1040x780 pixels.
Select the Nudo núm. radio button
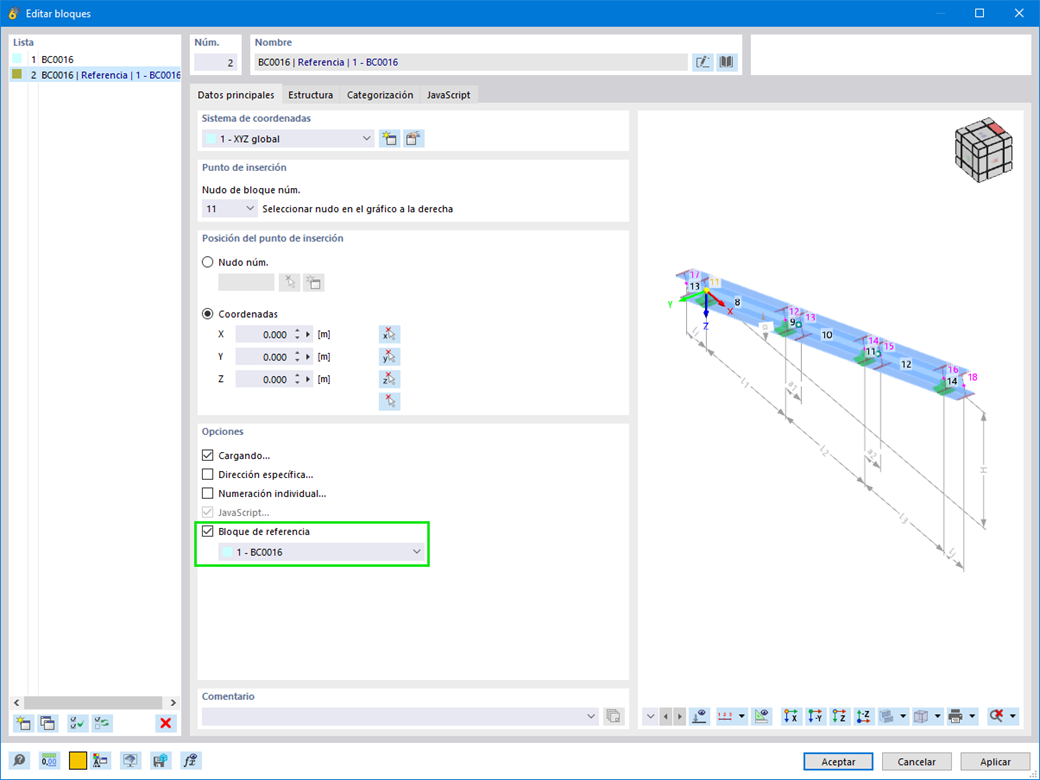point(208,262)
